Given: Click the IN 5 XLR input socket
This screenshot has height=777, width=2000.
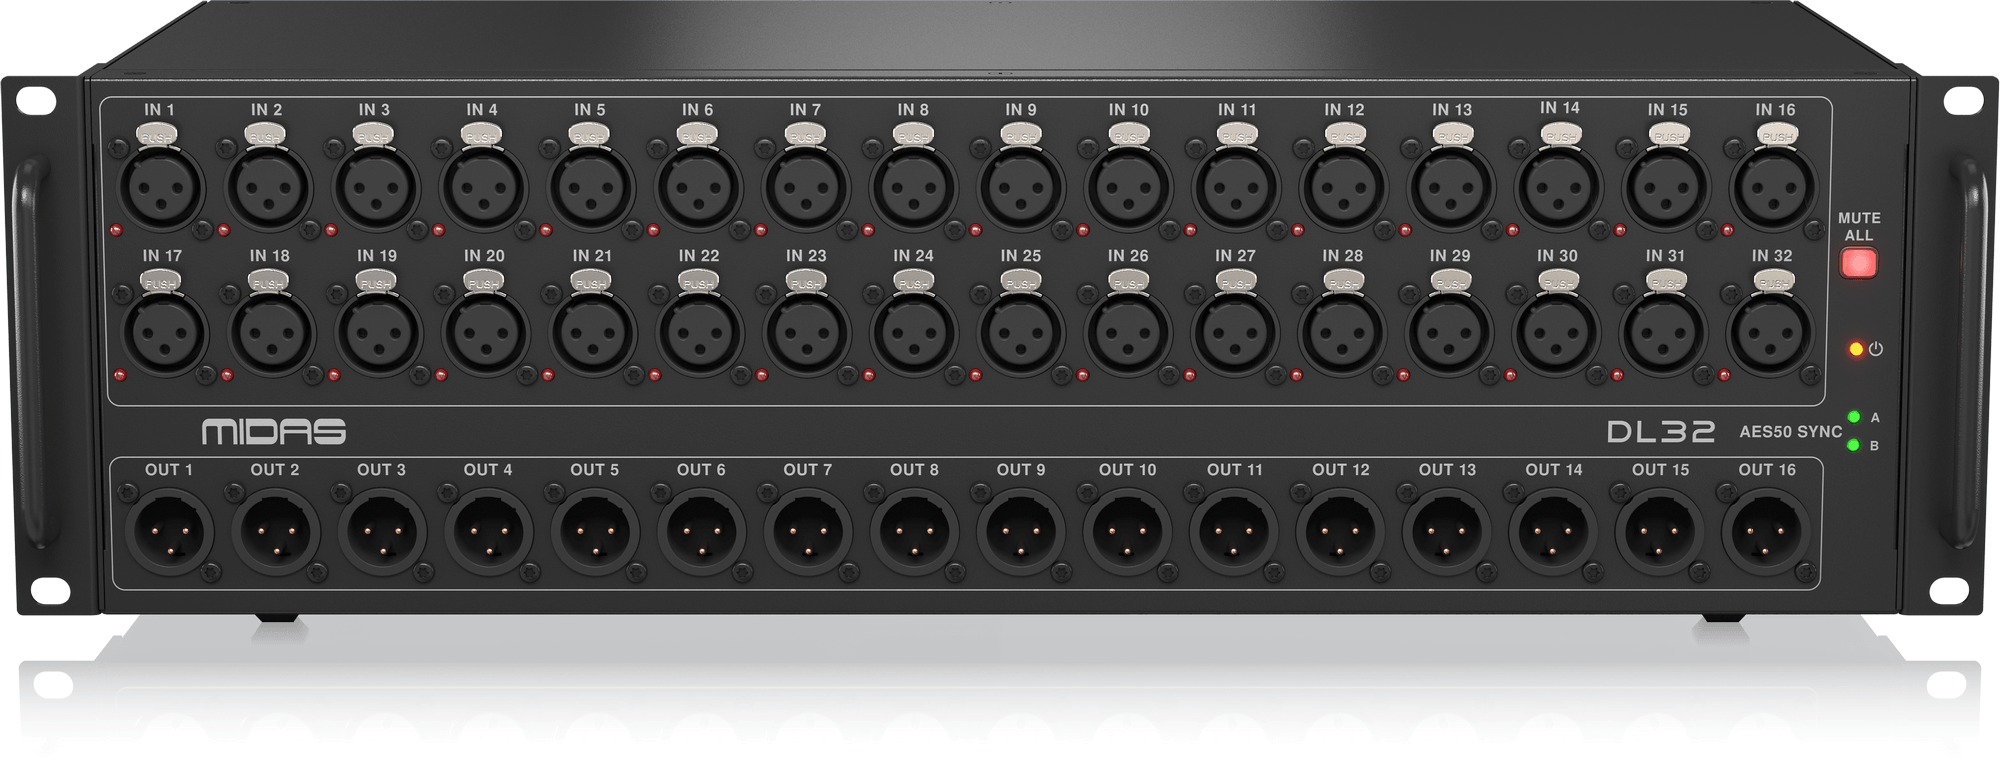Looking at the screenshot, I should 591,187.
